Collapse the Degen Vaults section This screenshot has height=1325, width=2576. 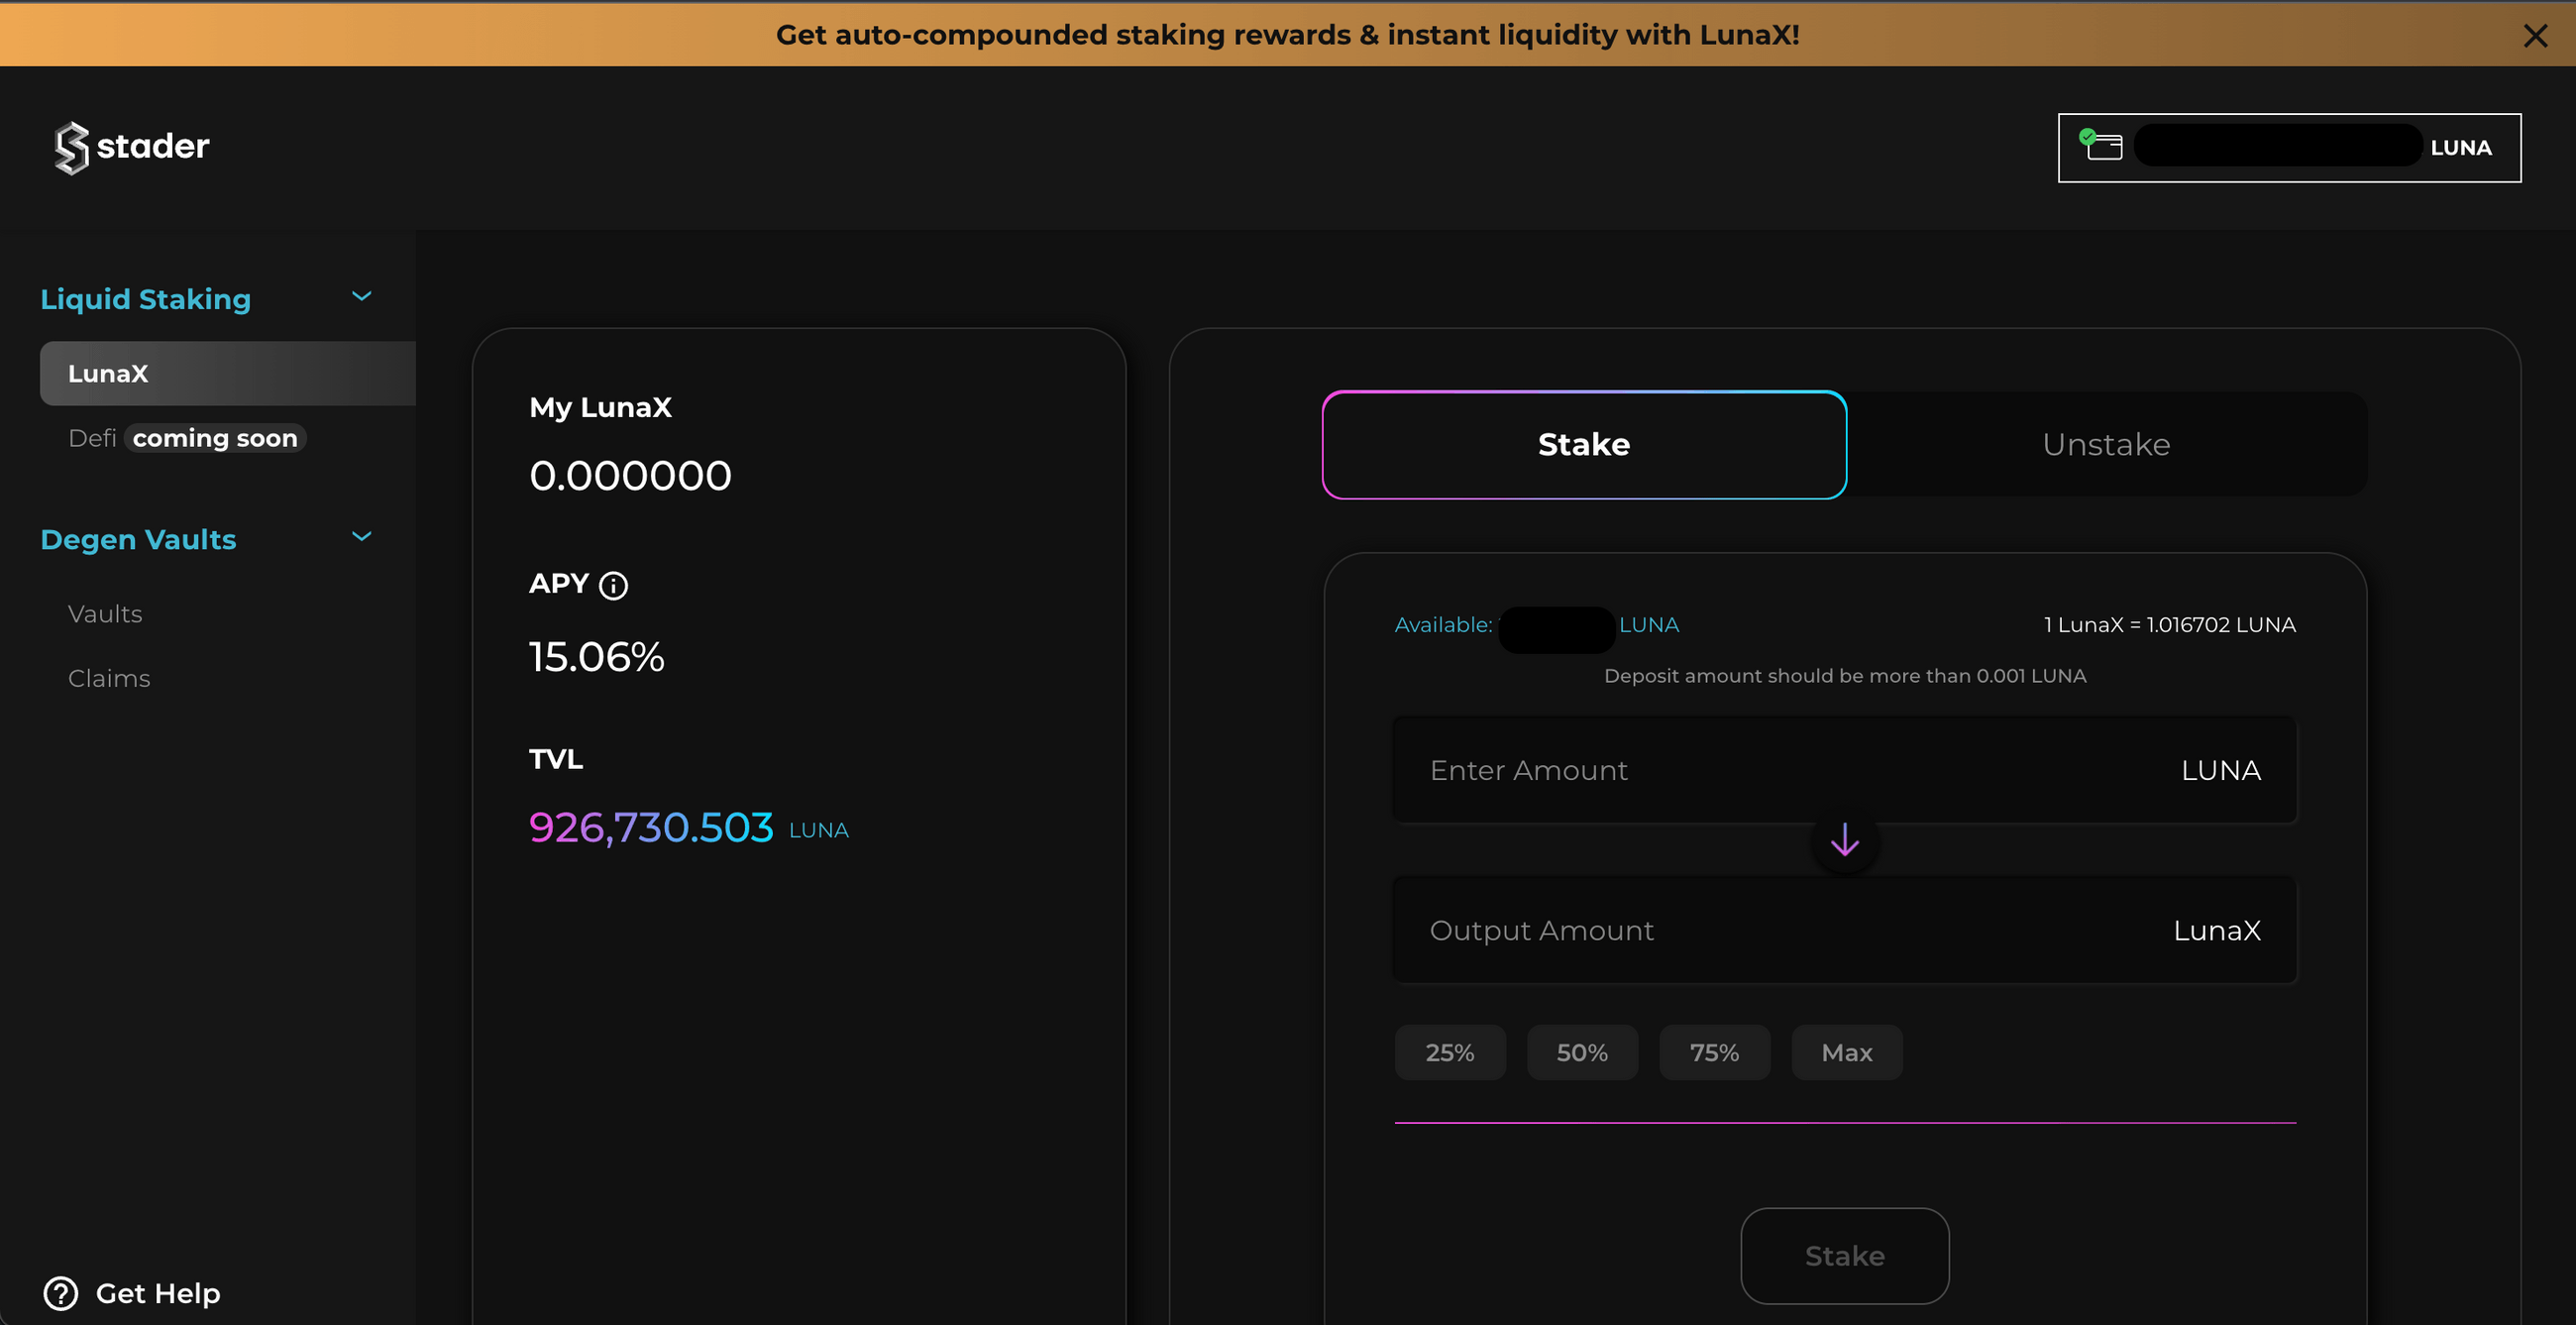pos(362,537)
